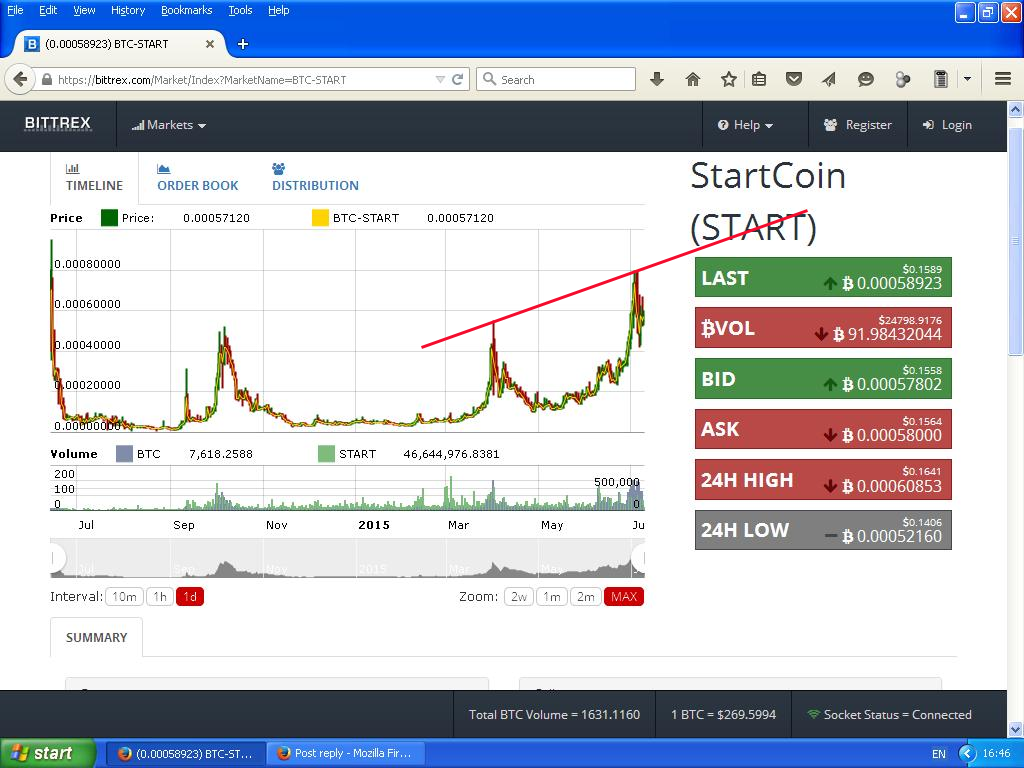Bookmark this page with star icon
1024x768 pixels.
pyautogui.click(x=729, y=80)
